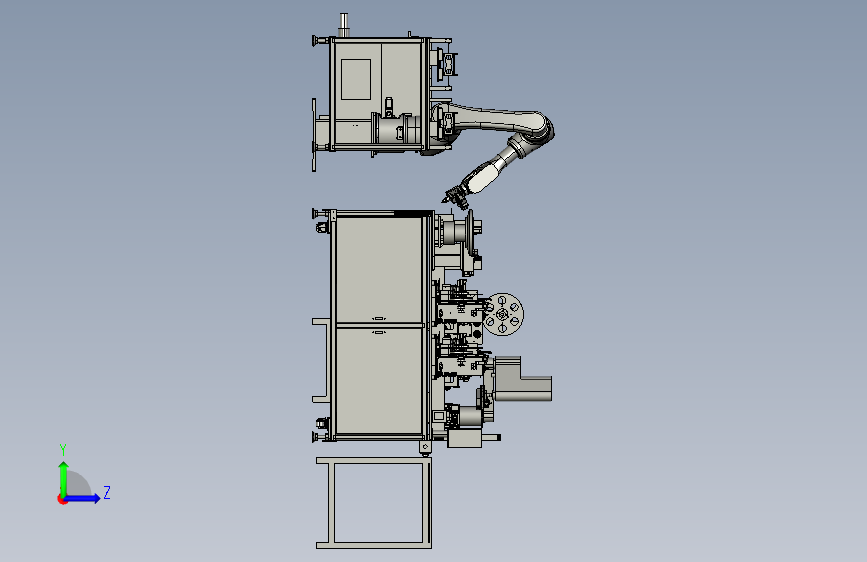The width and height of the screenshot is (867, 562).
Task: Select the empty rectangular frame below the cabinet
Action: point(374,503)
